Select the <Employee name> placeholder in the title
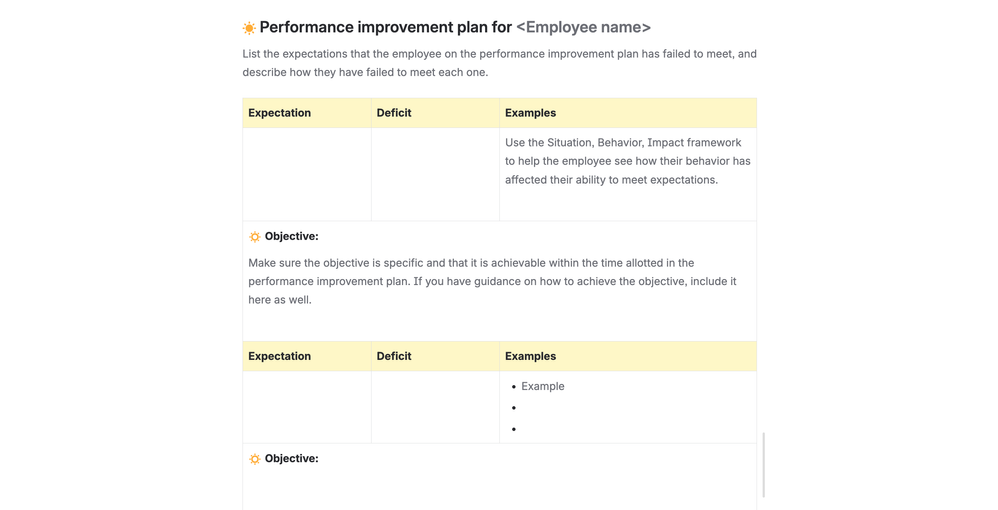 tap(583, 28)
